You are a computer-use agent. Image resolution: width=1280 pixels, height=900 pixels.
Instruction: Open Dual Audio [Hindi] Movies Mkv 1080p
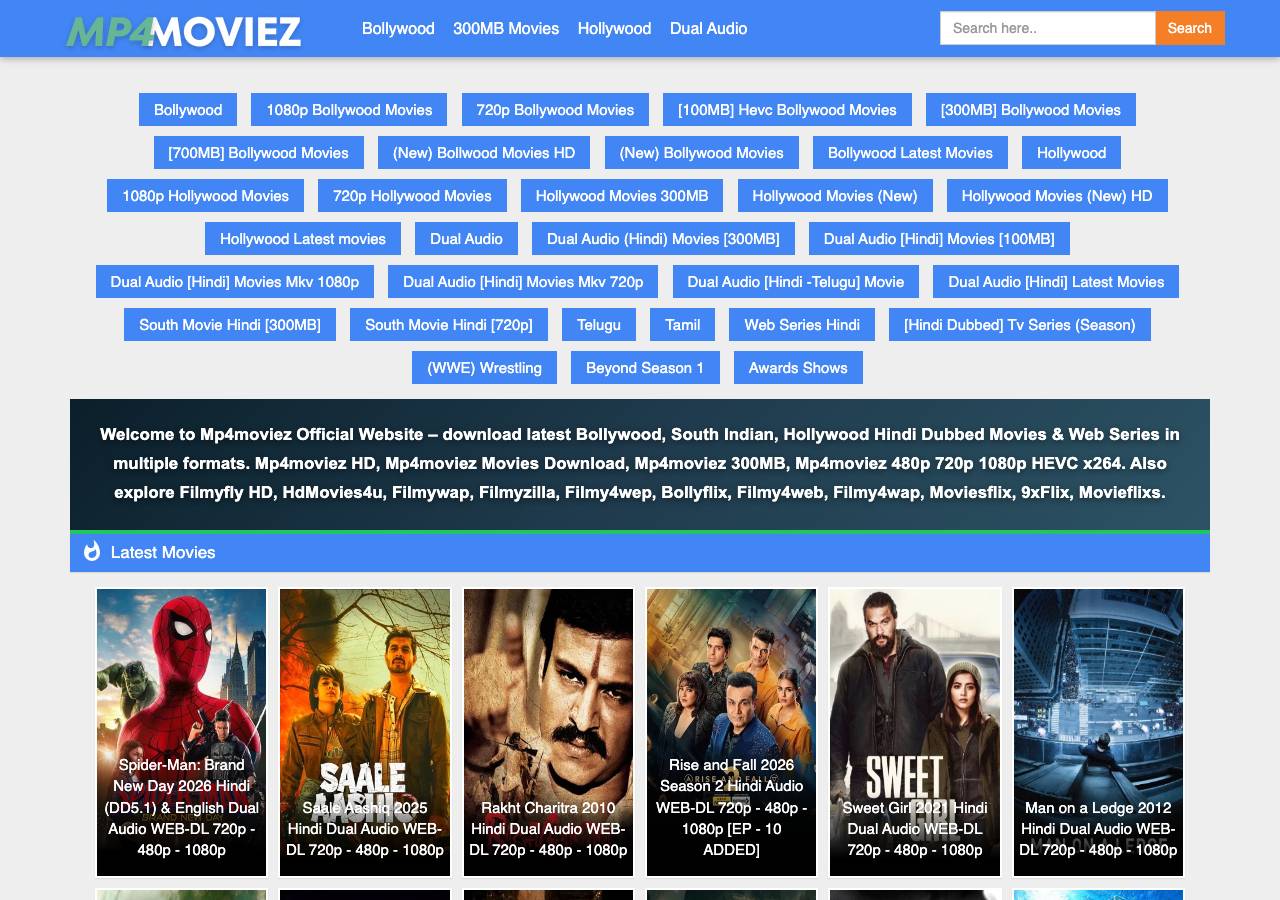pos(235,282)
